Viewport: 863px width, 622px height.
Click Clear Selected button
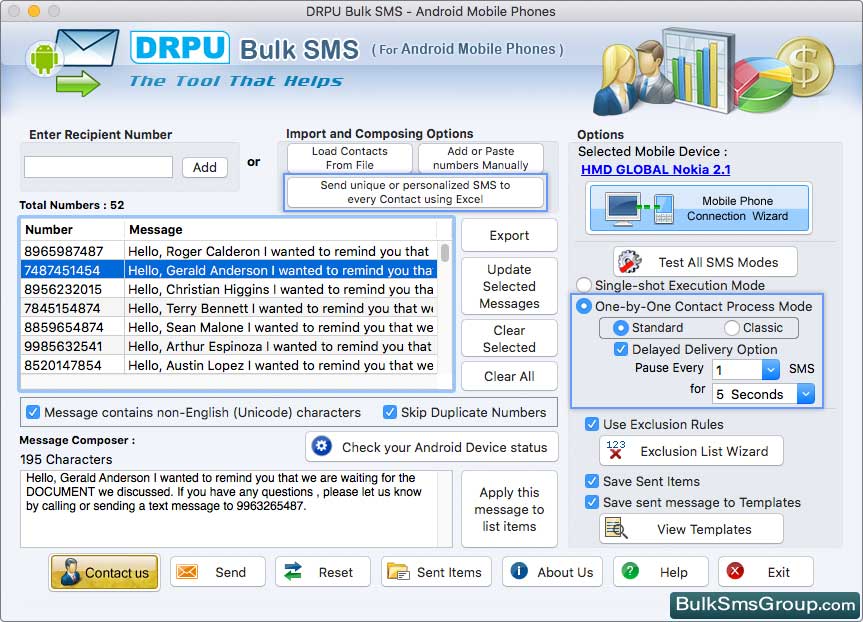pyautogui.click(x=509, y=339)
